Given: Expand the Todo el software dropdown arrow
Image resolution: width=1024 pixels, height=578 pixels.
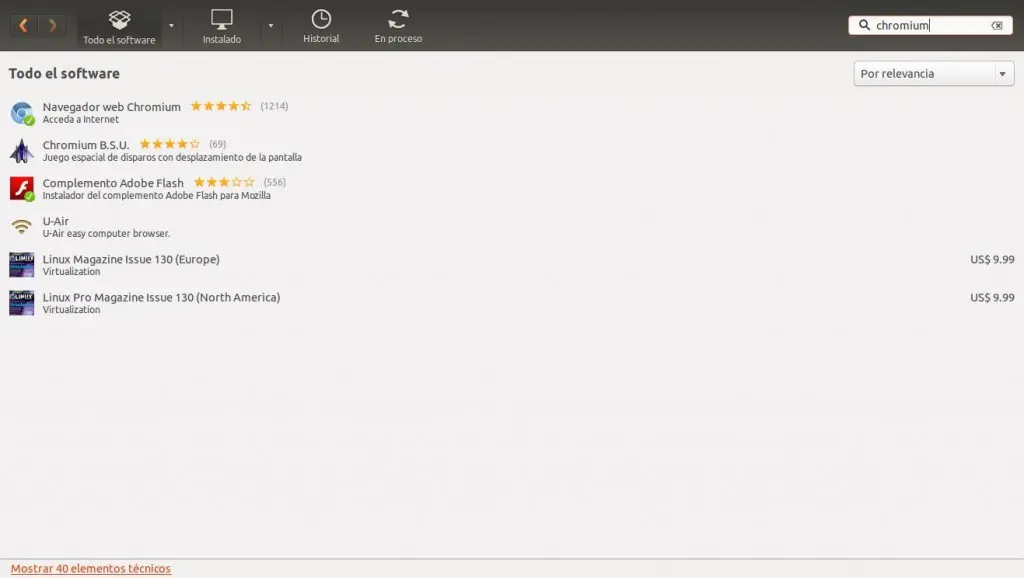Looking at the screenshot, I should [x=171, y=26].
